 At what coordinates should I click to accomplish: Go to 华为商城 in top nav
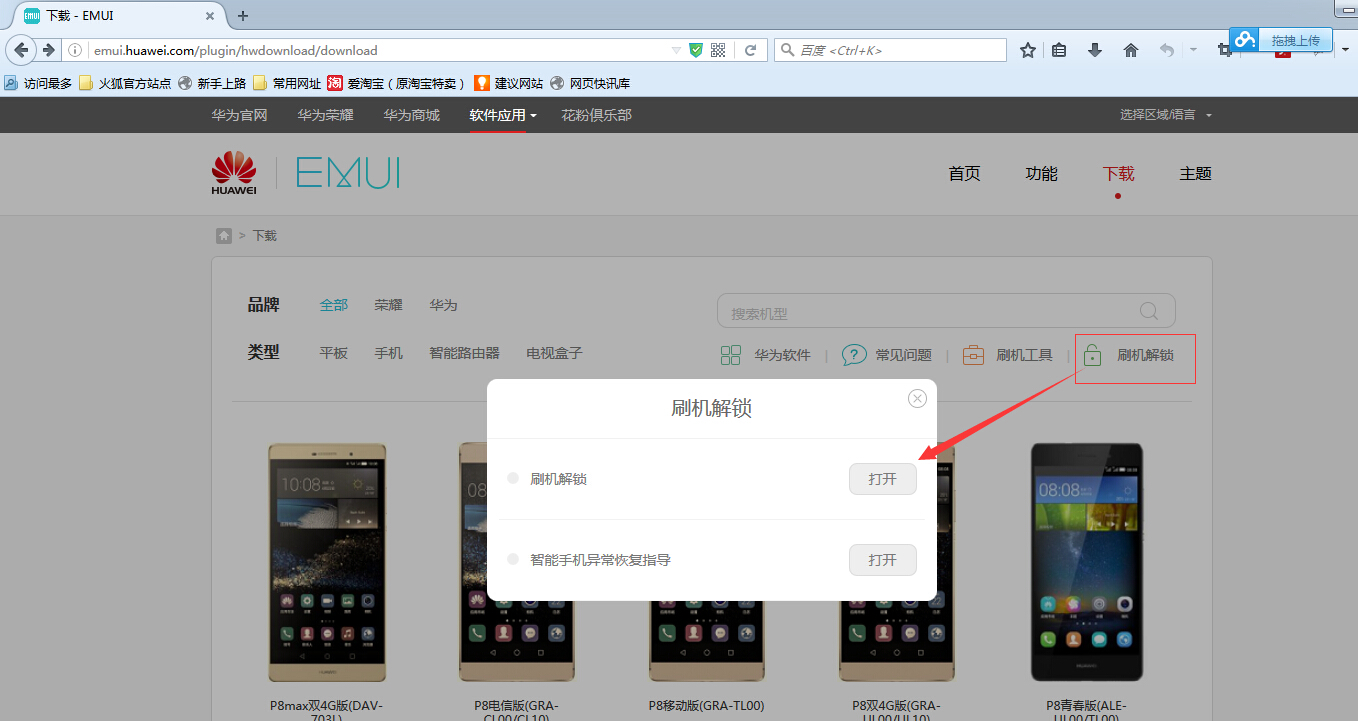click(x=411, y=115)
